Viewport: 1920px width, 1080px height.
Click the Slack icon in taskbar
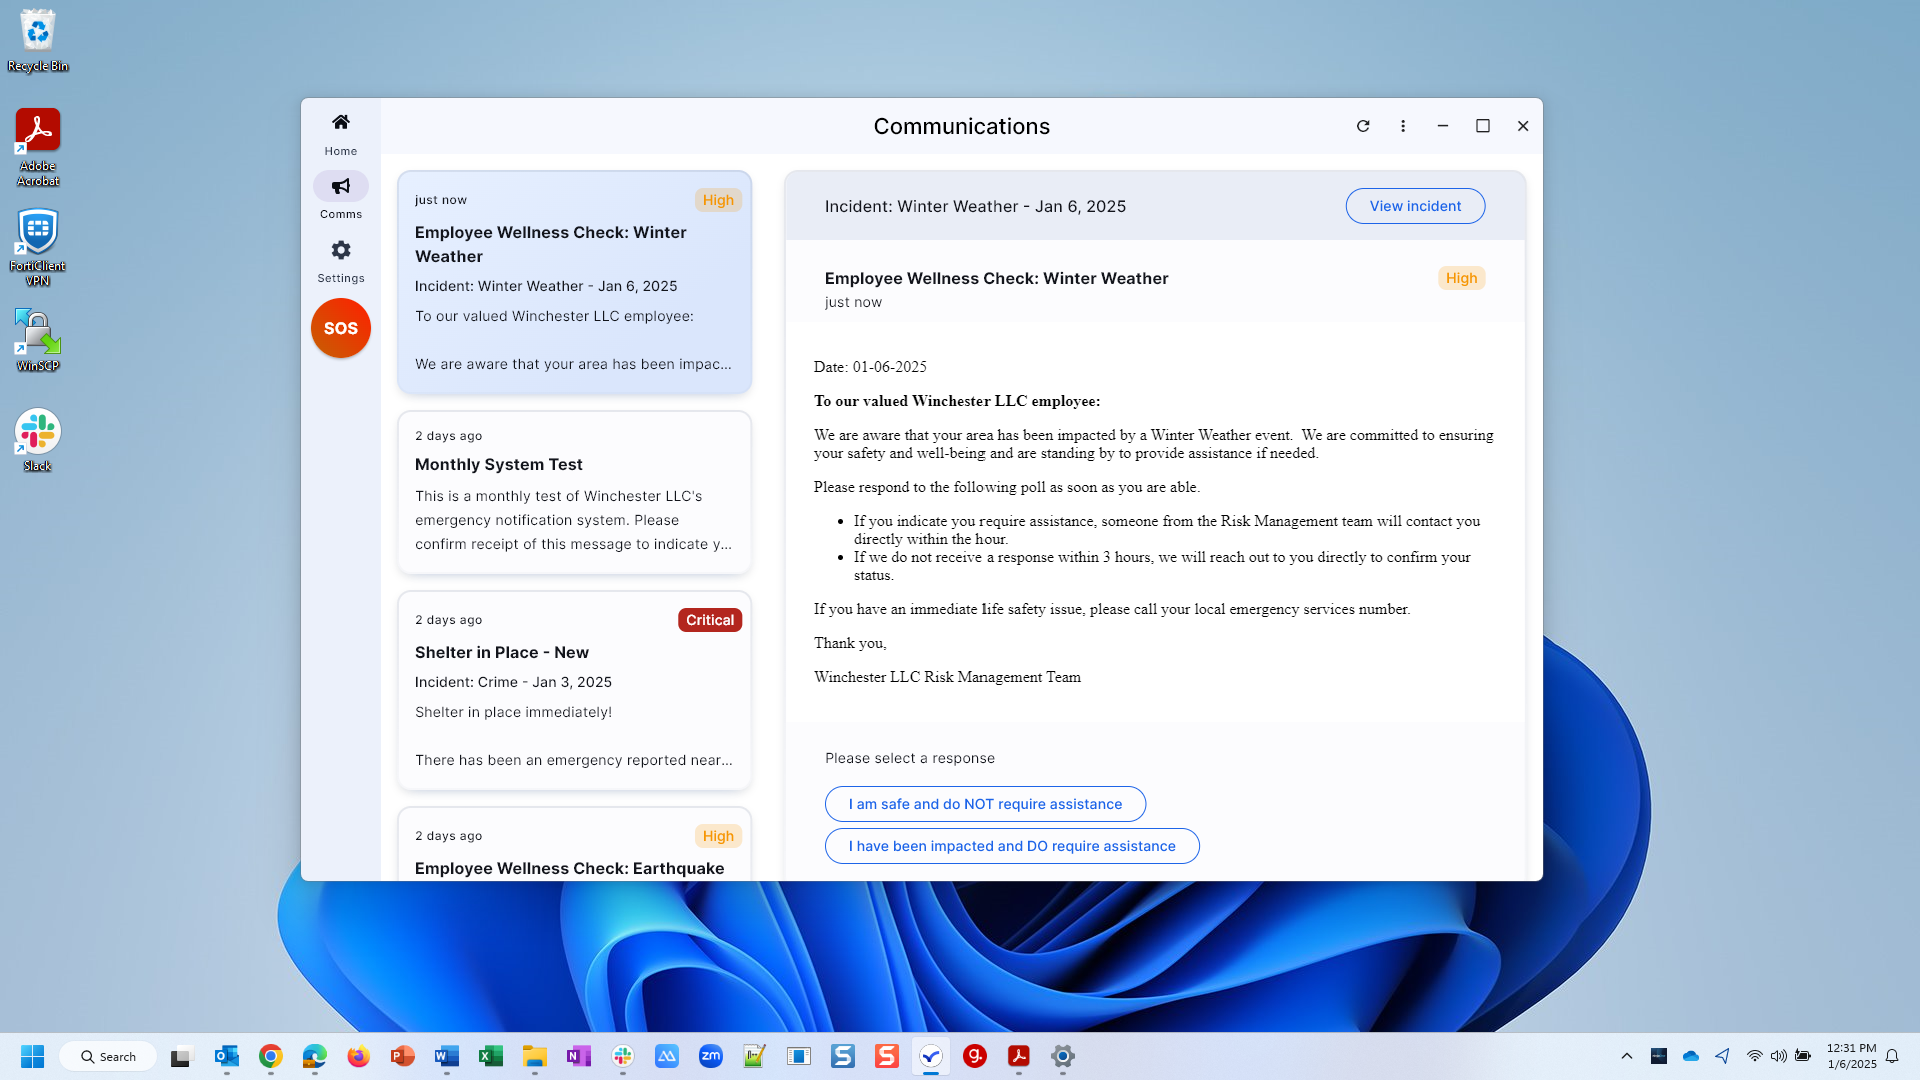pyautogui.click(x=622, y=1055)
